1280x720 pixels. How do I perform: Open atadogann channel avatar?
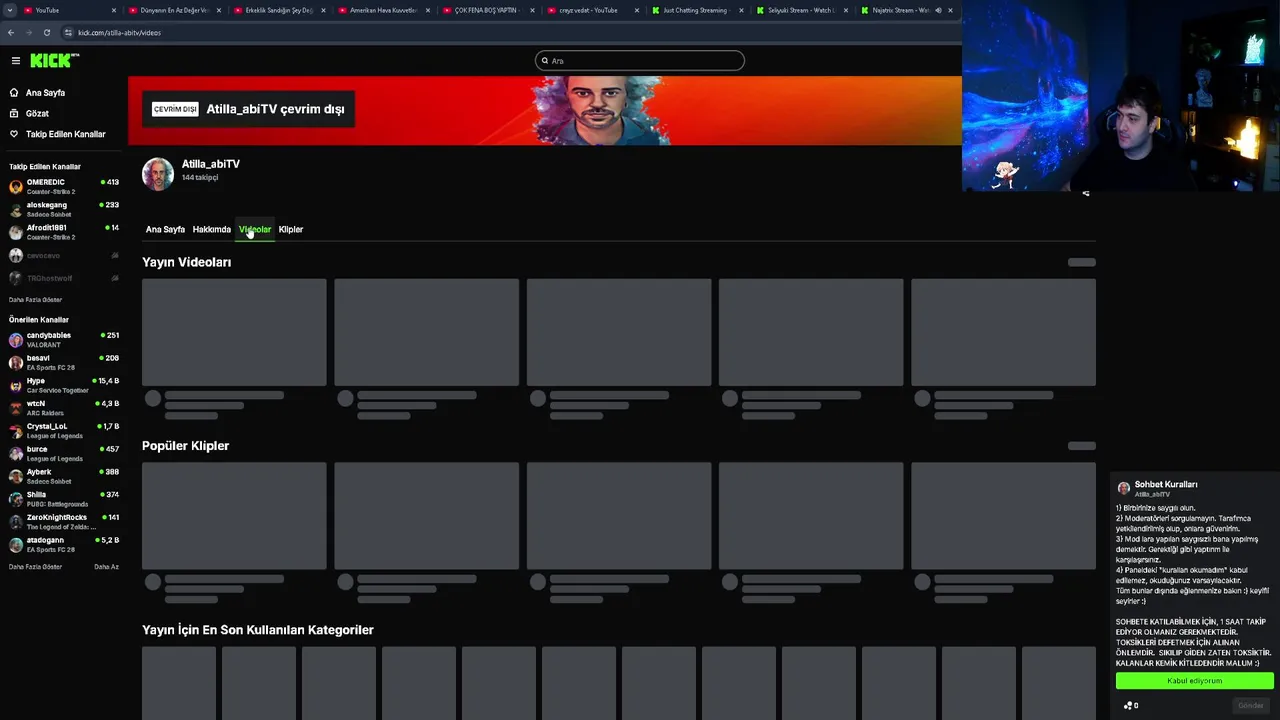[x=15, y=545]
